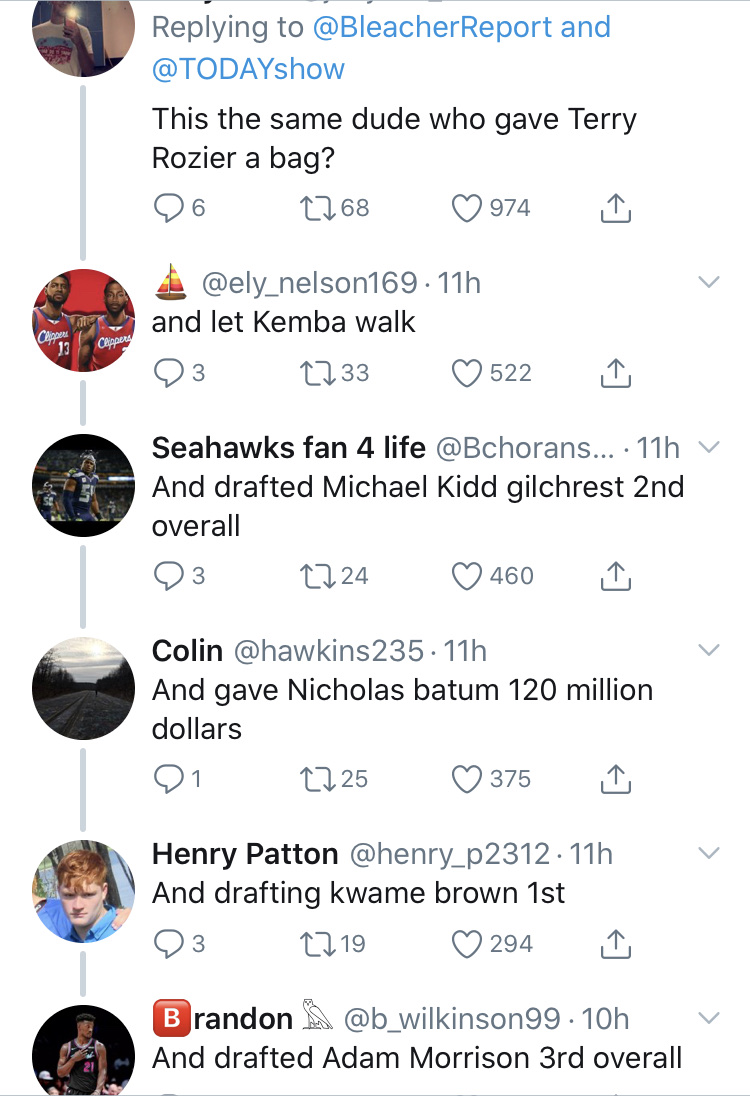This screenshot has width=750, height=1096.
Task: Like the Michael Kidd Gilchrist tweet
Action: (x=467, y=576)
